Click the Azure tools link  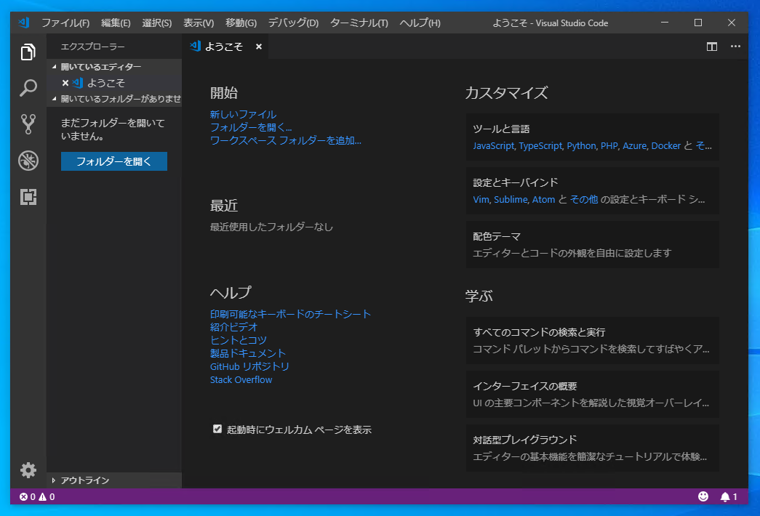[634, 146]
